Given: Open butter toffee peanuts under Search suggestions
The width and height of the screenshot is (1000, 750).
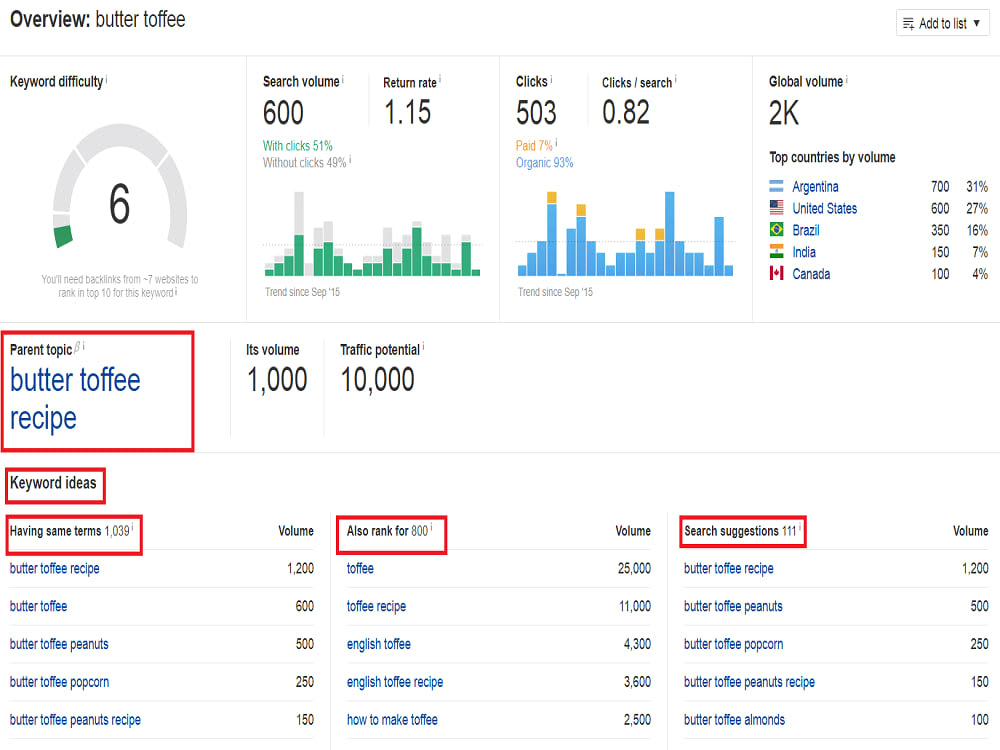Looking at the screenshot, I should coord(733,606).
